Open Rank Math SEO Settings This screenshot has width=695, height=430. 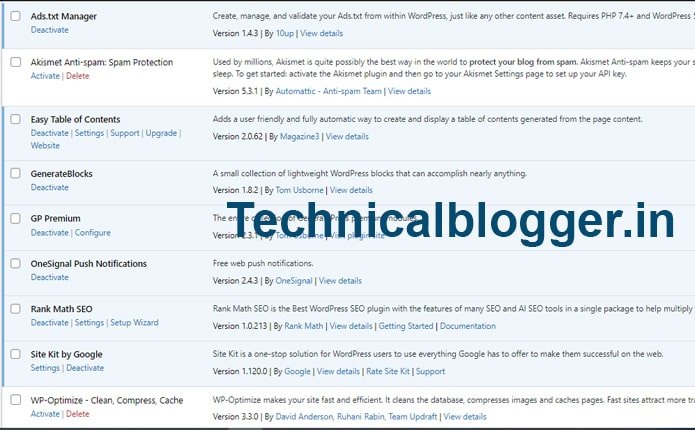click(x=89, y=323)
